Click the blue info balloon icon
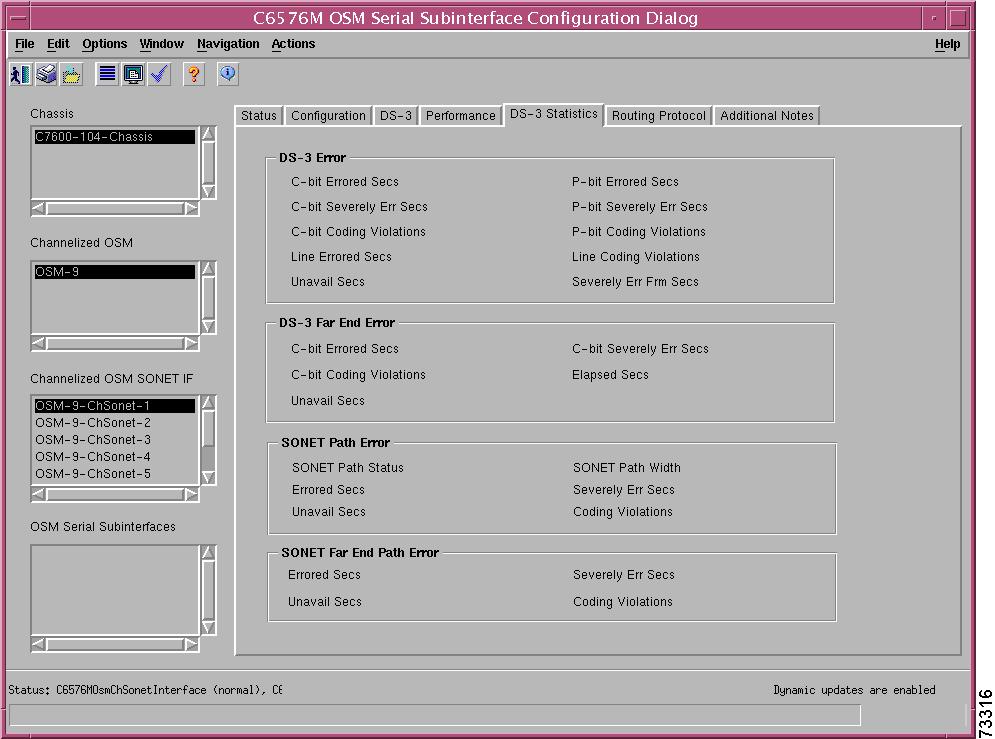 228,75
